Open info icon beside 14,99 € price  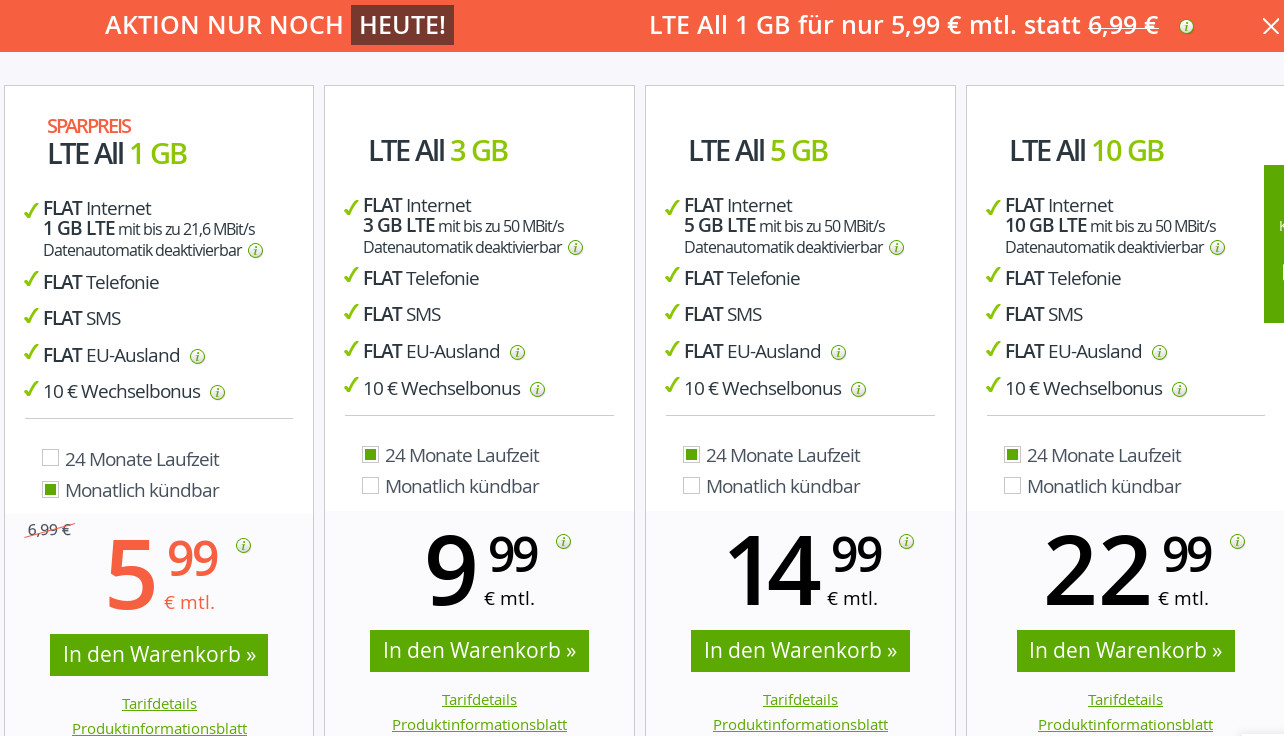click(x=906, y=541)
